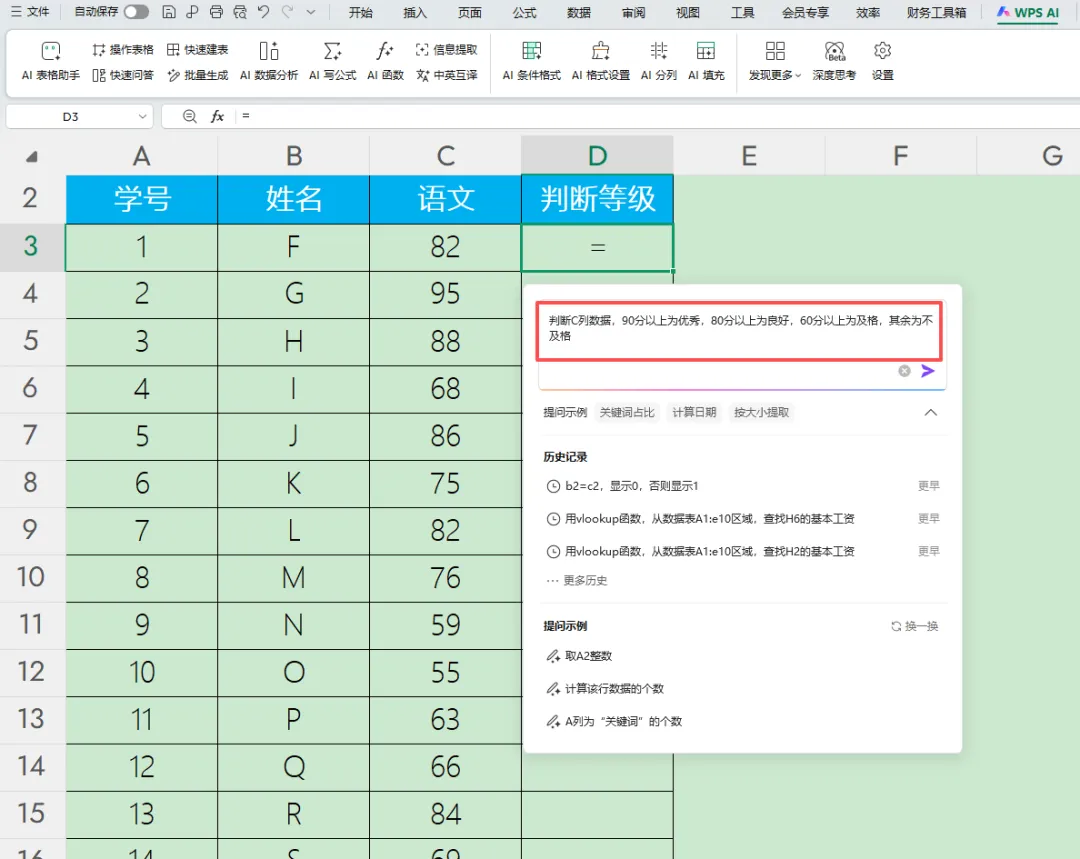
Task: Toggle the 自动保存 switch
Action: 136,12
